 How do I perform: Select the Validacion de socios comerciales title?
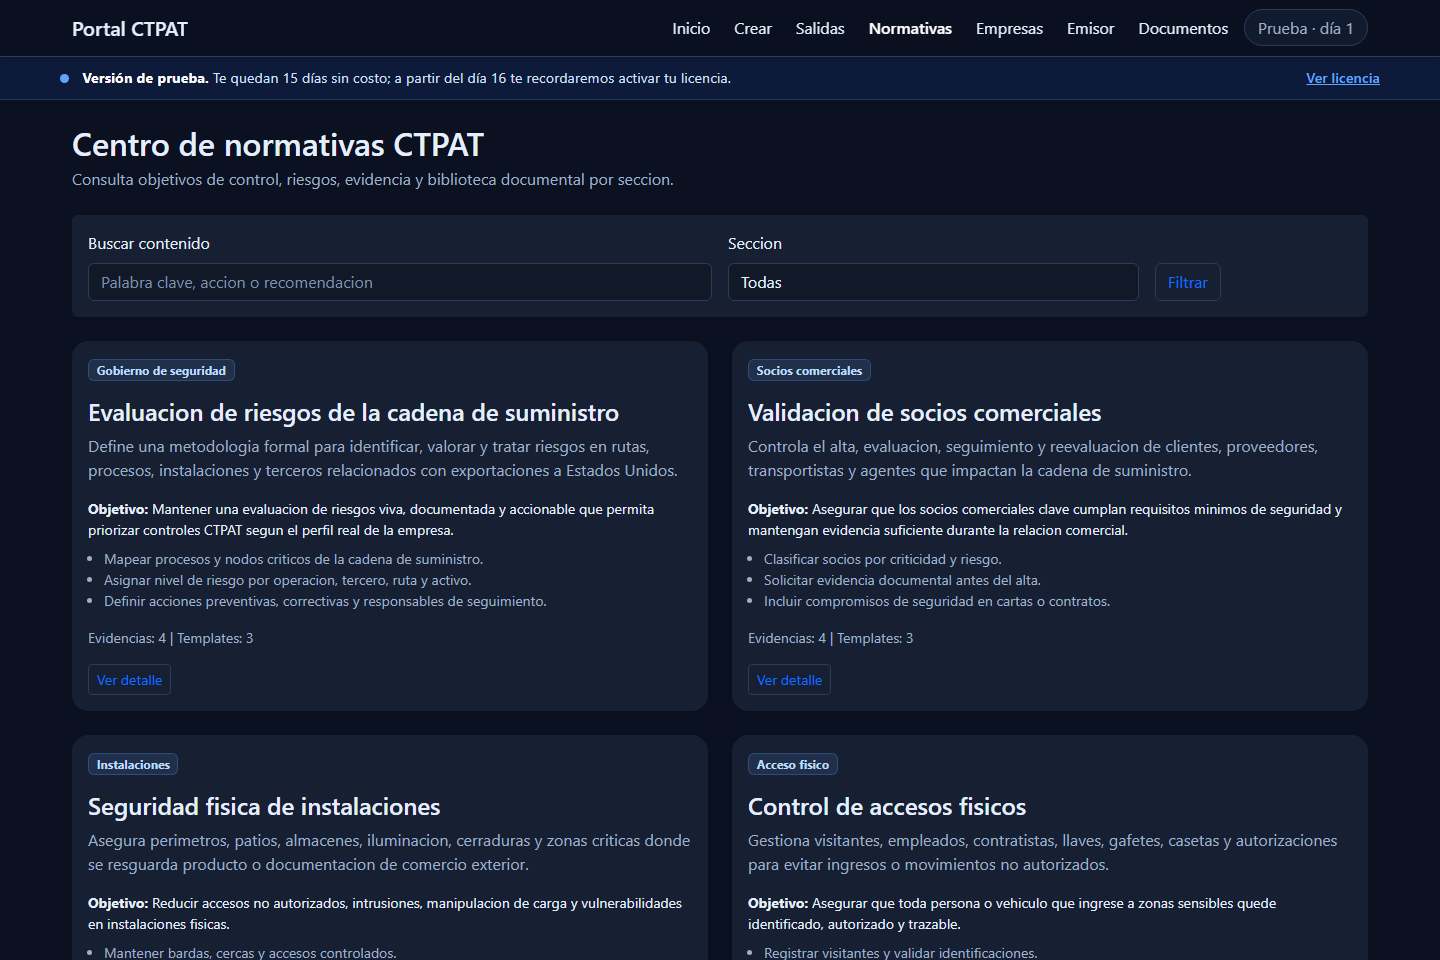click(925, 413)
